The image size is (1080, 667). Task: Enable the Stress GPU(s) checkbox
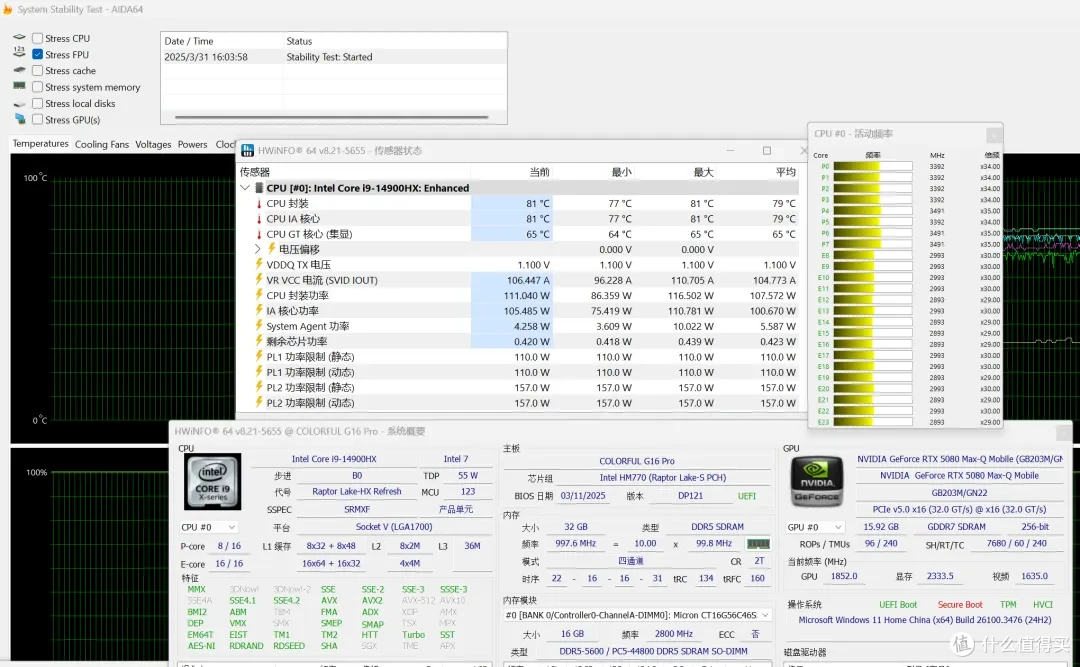coord(38,120)
